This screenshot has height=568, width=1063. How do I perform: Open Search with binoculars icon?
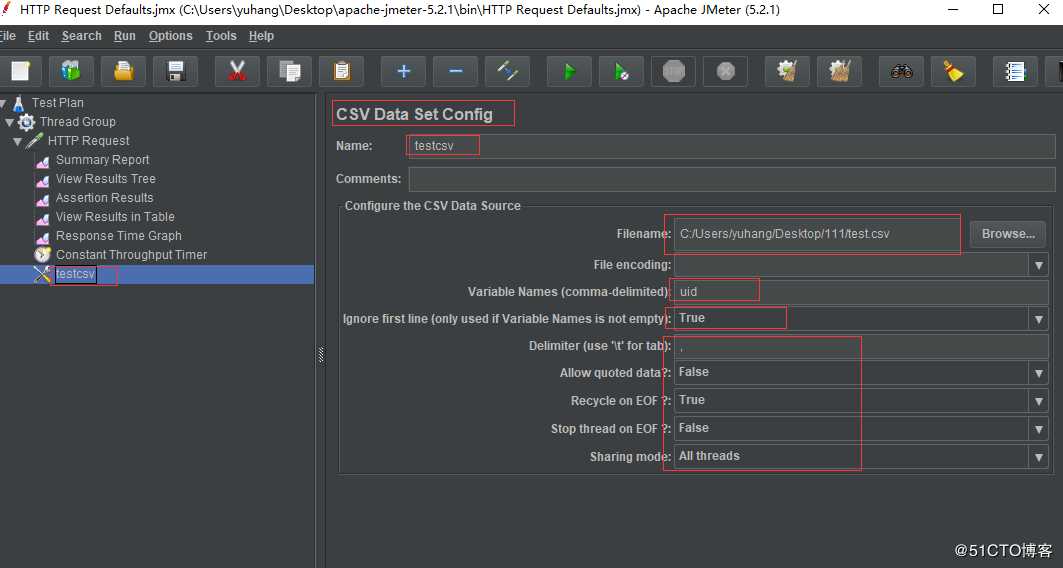pos(901,71)
